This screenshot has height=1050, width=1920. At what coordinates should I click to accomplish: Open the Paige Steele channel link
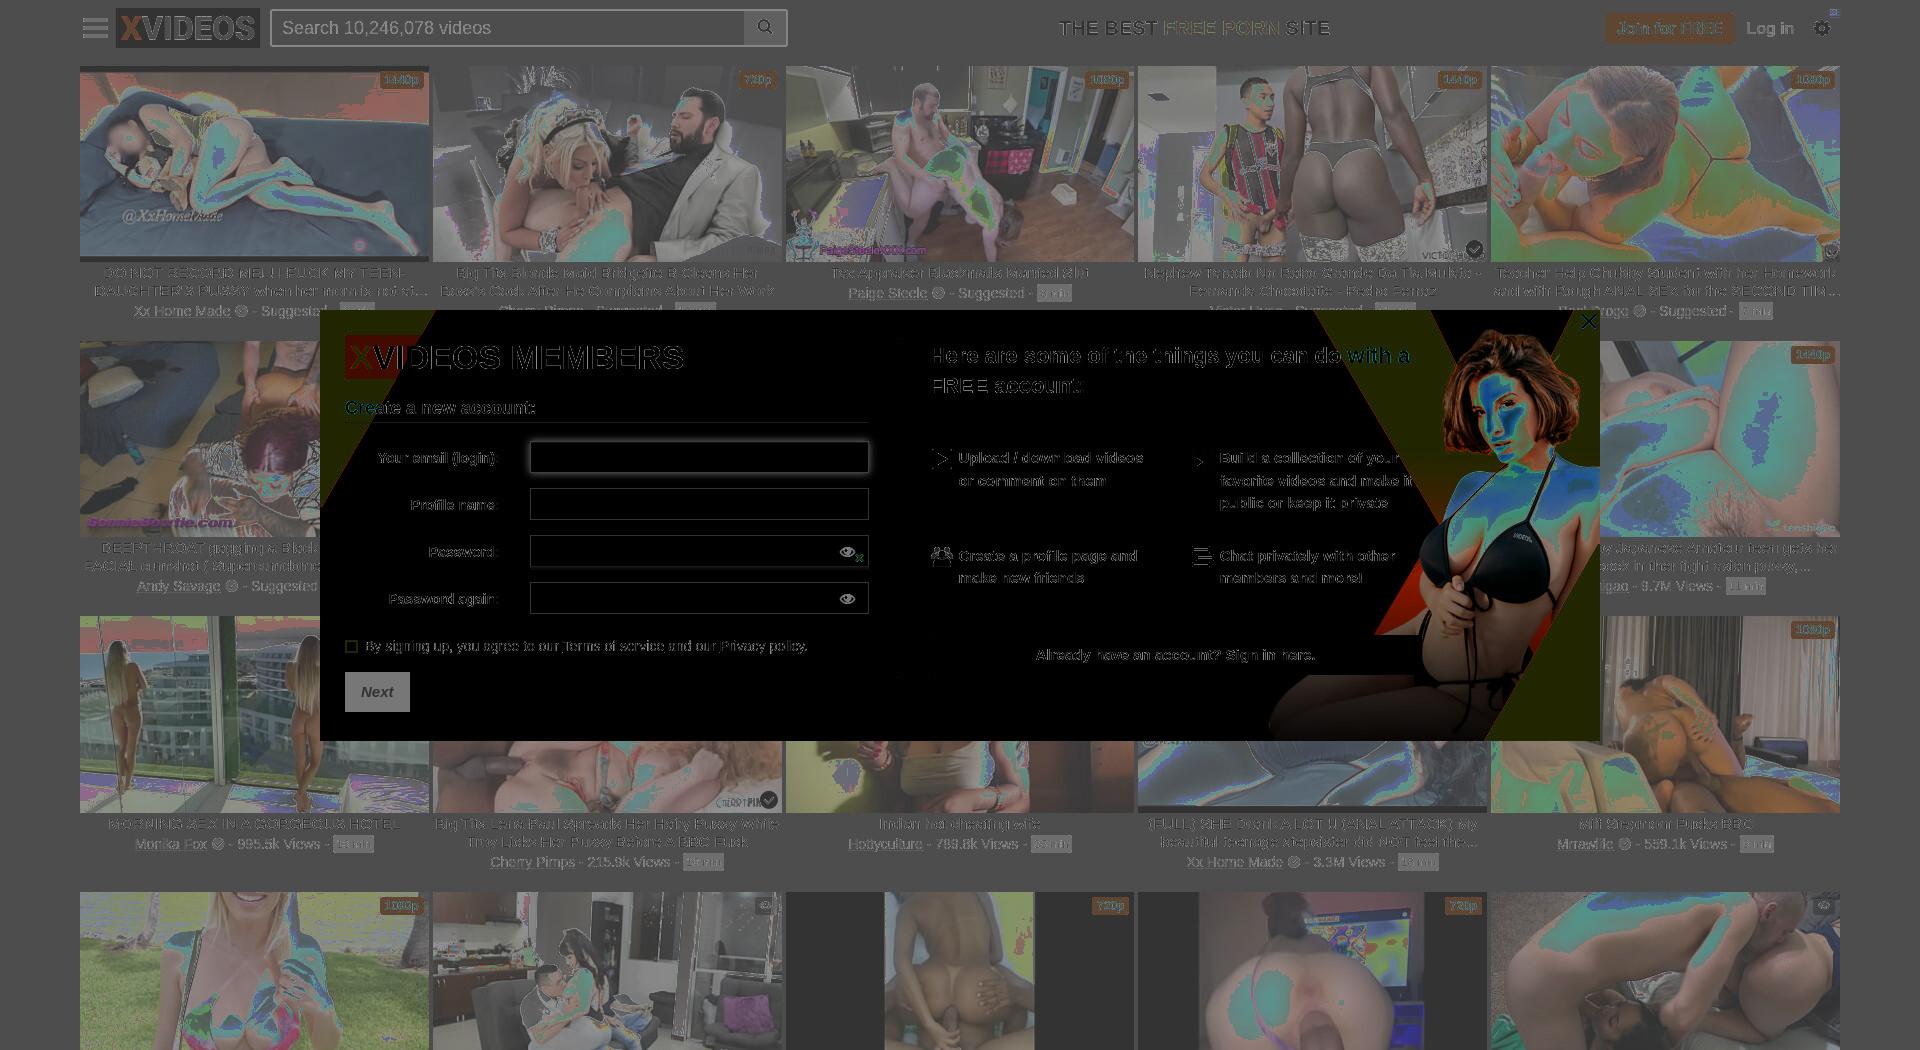tap(888, 293)
